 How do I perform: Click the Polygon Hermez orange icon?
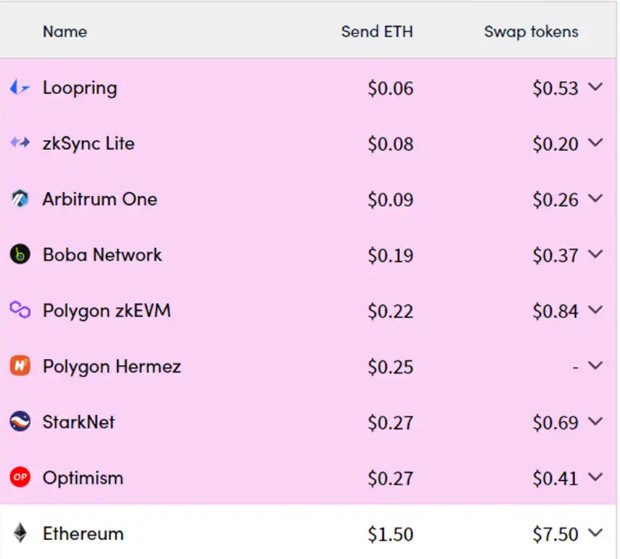[20, 366]
